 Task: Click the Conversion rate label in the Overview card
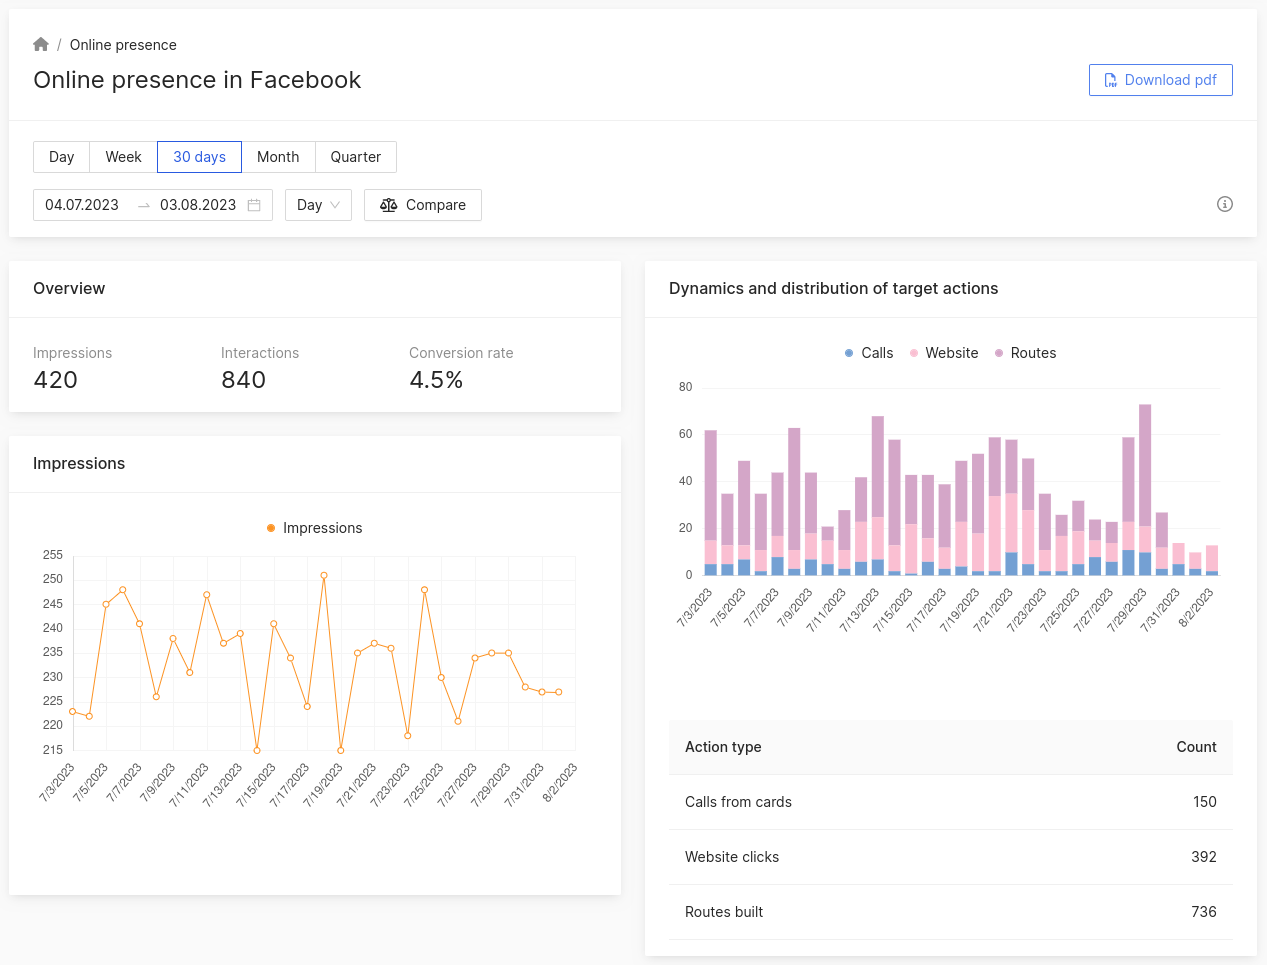click(x=461, y=353)
